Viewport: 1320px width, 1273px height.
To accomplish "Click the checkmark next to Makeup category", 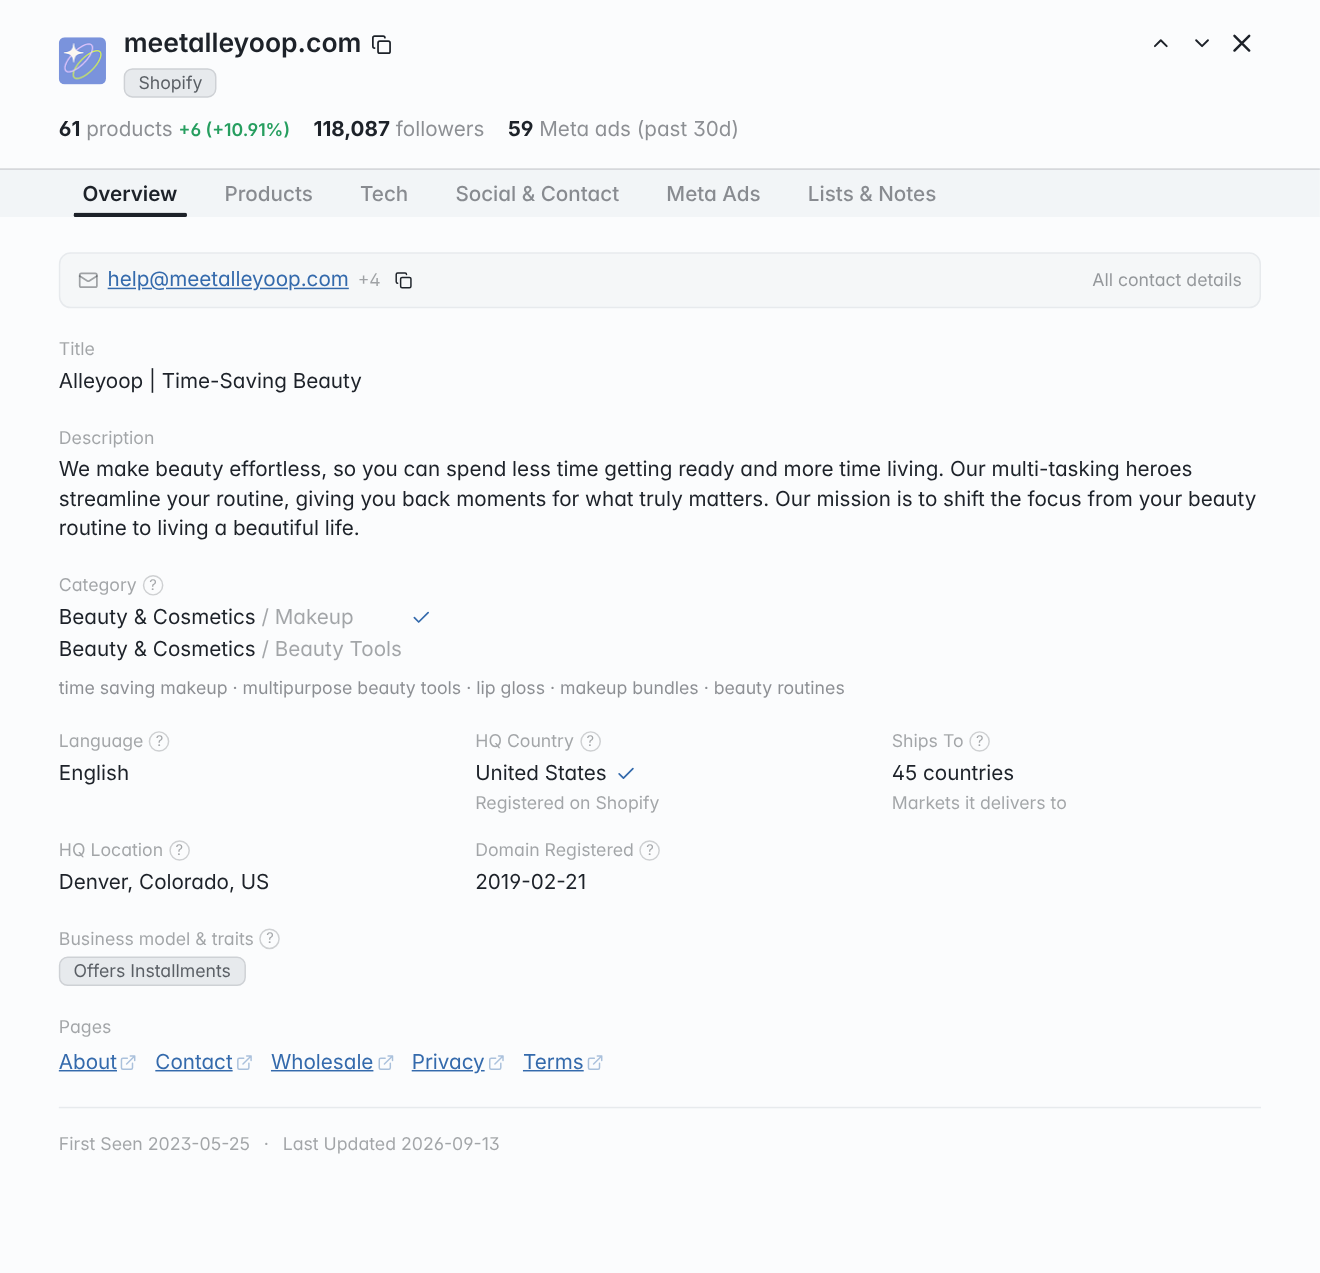I will coord(421,617).
